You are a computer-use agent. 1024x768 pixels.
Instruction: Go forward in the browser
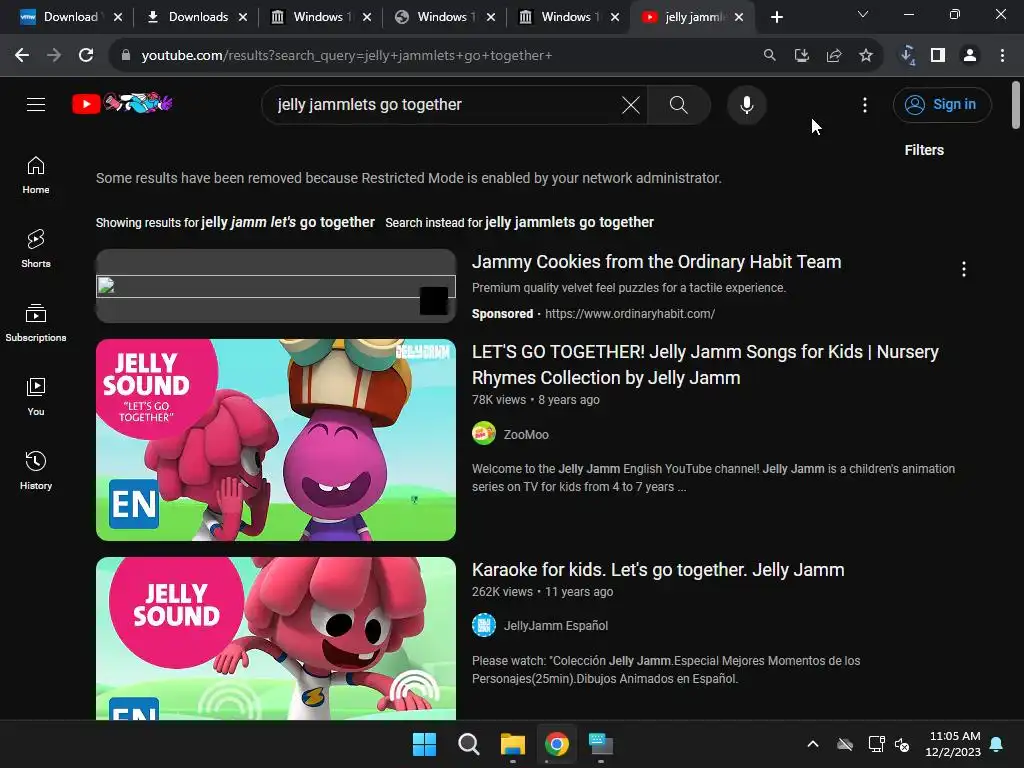(54, 56)
